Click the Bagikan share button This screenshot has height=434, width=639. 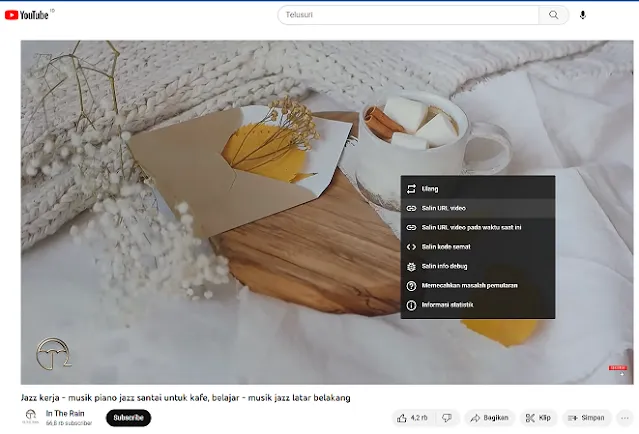(489, 418)
